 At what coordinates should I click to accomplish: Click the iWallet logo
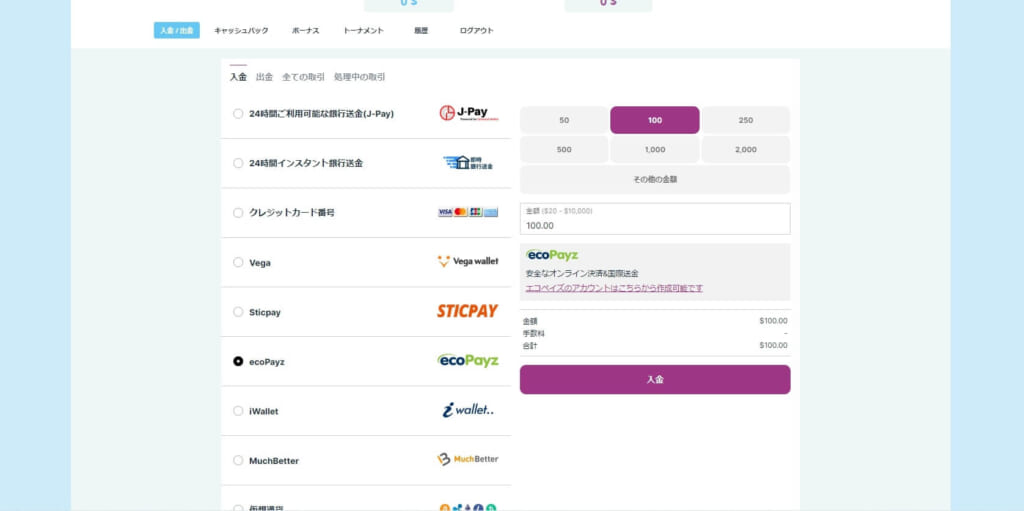[x=468, y=410]
